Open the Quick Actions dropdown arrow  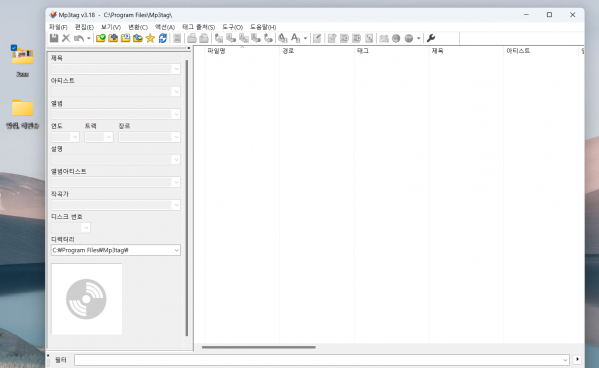tap(305, 38)
